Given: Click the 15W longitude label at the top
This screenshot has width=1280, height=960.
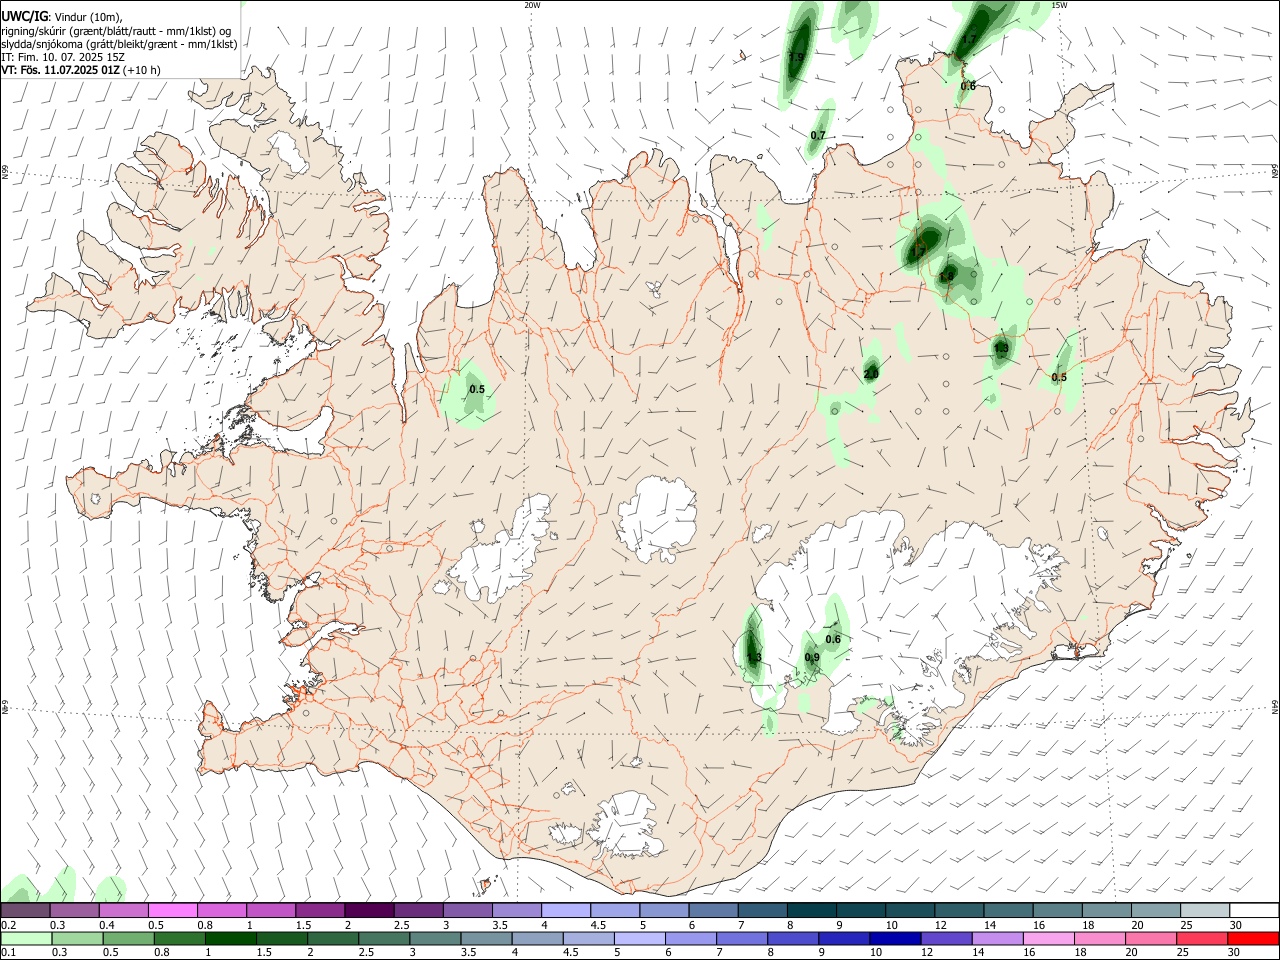Looking at the screenshot, I should (x=1059, y=5).
